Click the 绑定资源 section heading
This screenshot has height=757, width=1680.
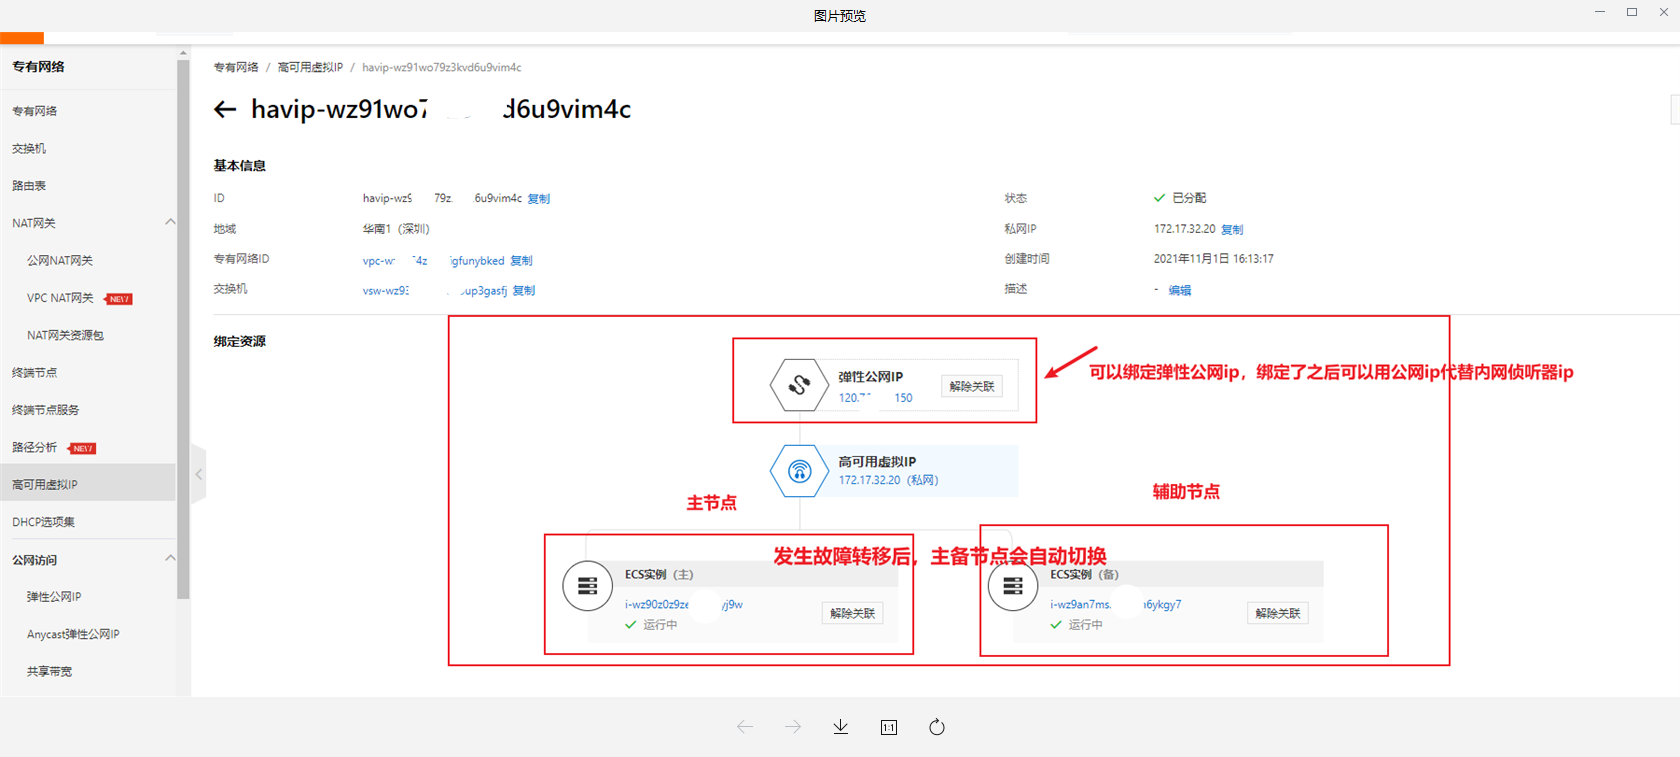[240, 341]
